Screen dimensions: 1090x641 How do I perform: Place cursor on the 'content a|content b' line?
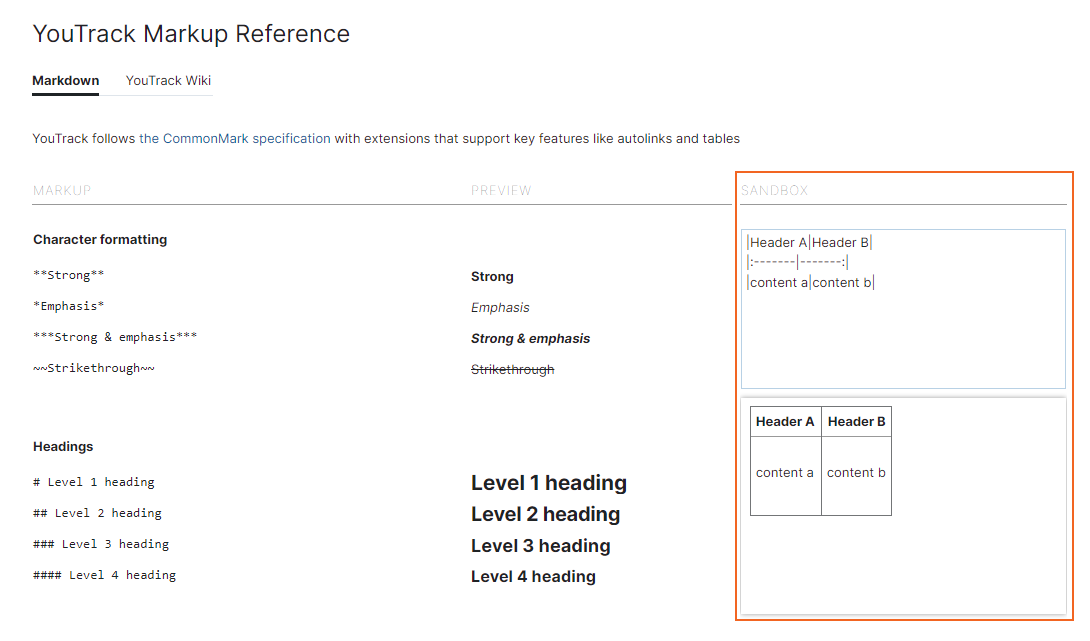click(812, 282)
